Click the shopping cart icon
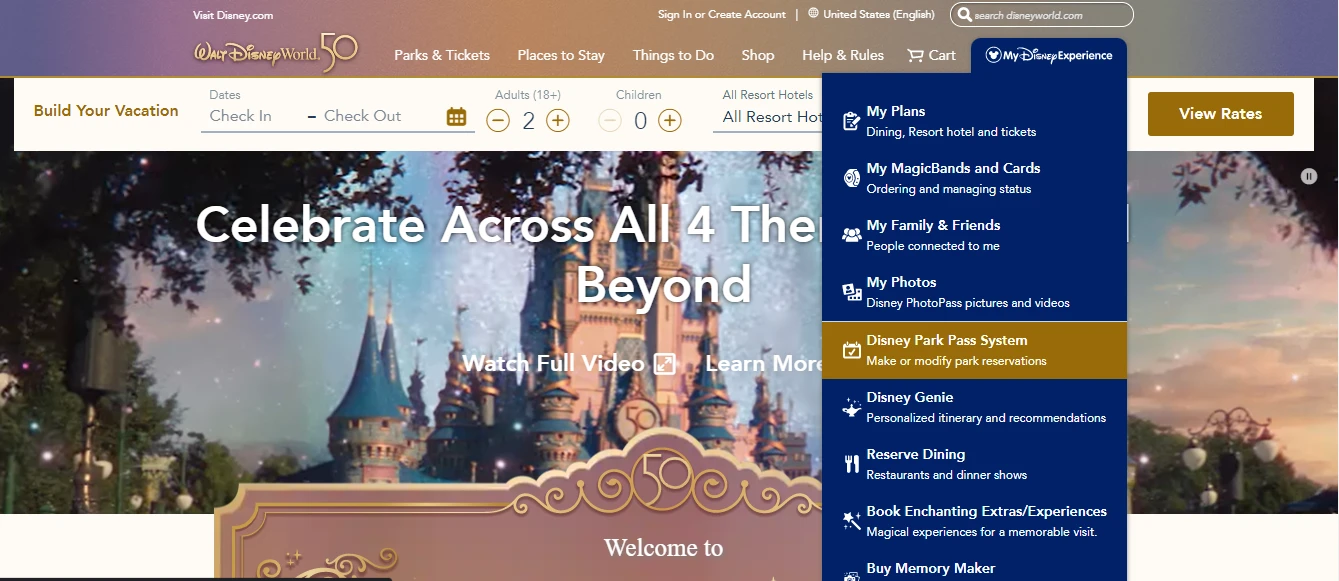1339x581 pixels. [x=915, y=56]
